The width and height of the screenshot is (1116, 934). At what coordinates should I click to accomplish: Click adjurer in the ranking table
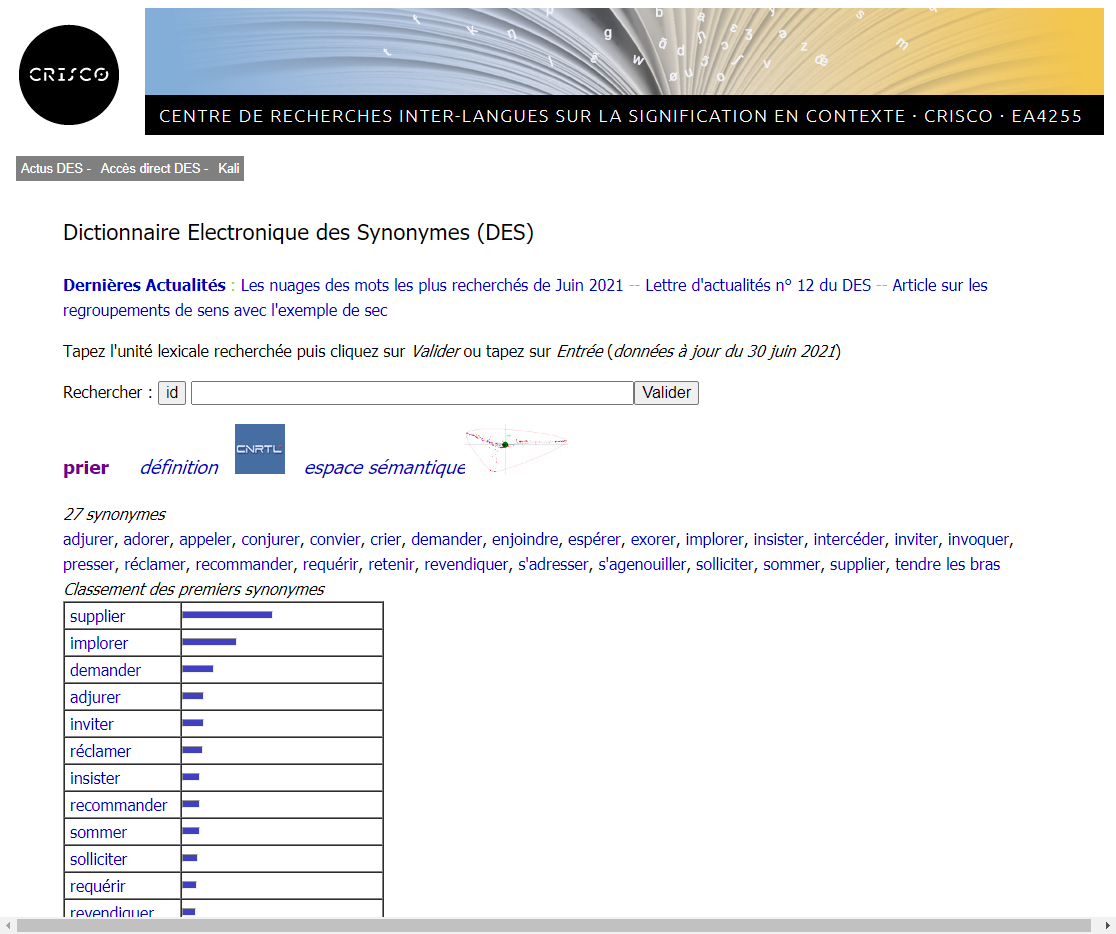tap(95, 698)
